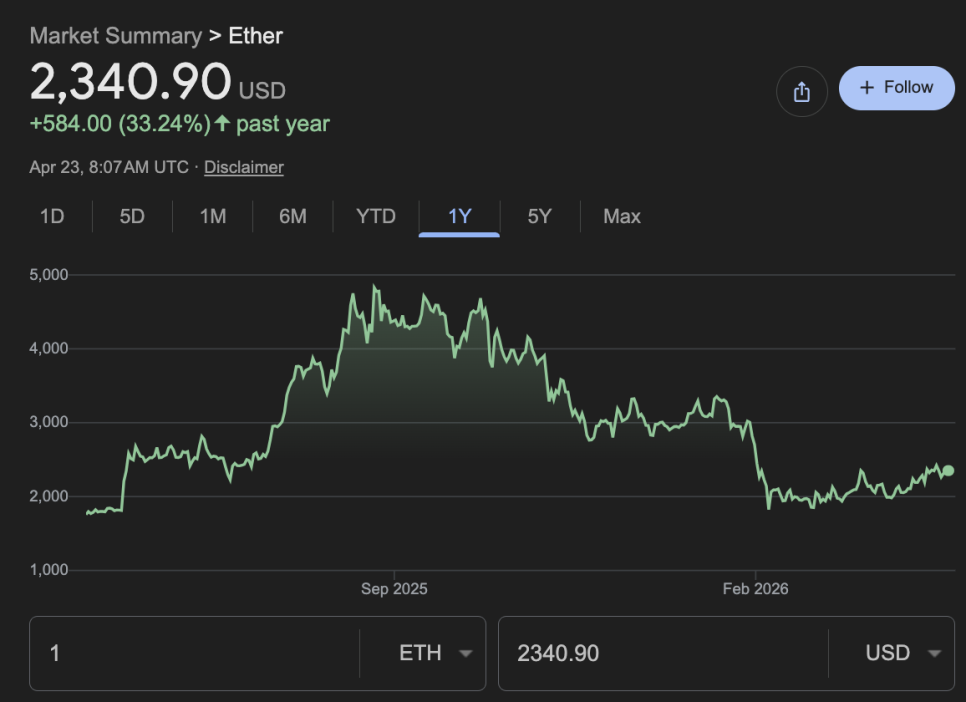The height and width of the screenshot is (702, 966).
Task: Click the 2340.90 USD amount field
Action: point(660,653)
